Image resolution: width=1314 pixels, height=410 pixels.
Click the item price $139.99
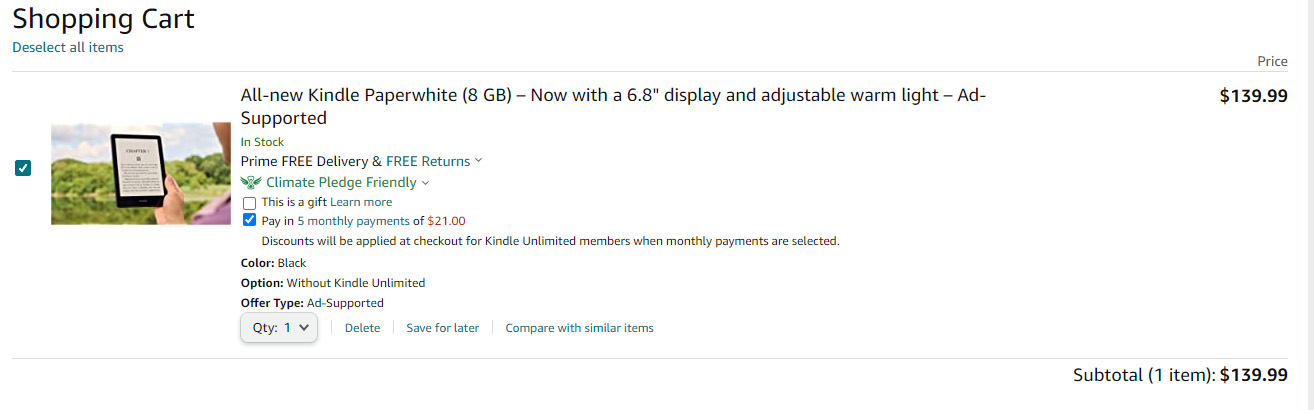pos(1253,96)
